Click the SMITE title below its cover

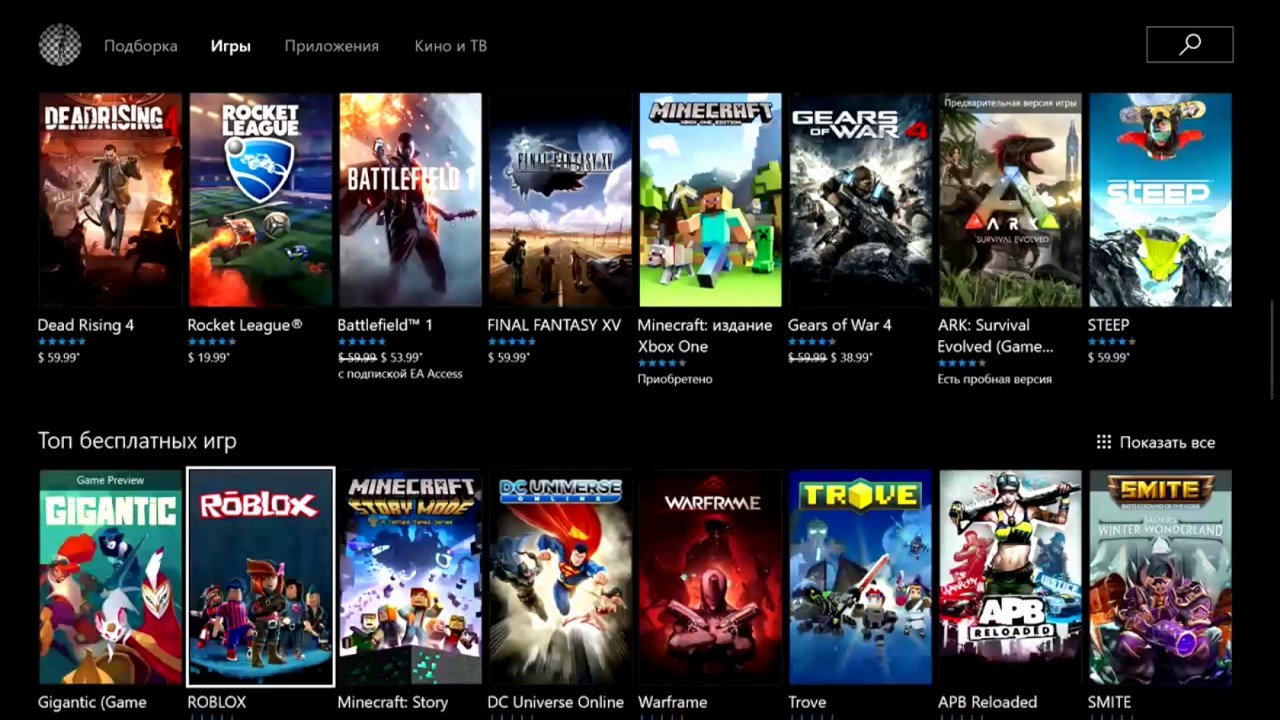(x=1110, y=702)
